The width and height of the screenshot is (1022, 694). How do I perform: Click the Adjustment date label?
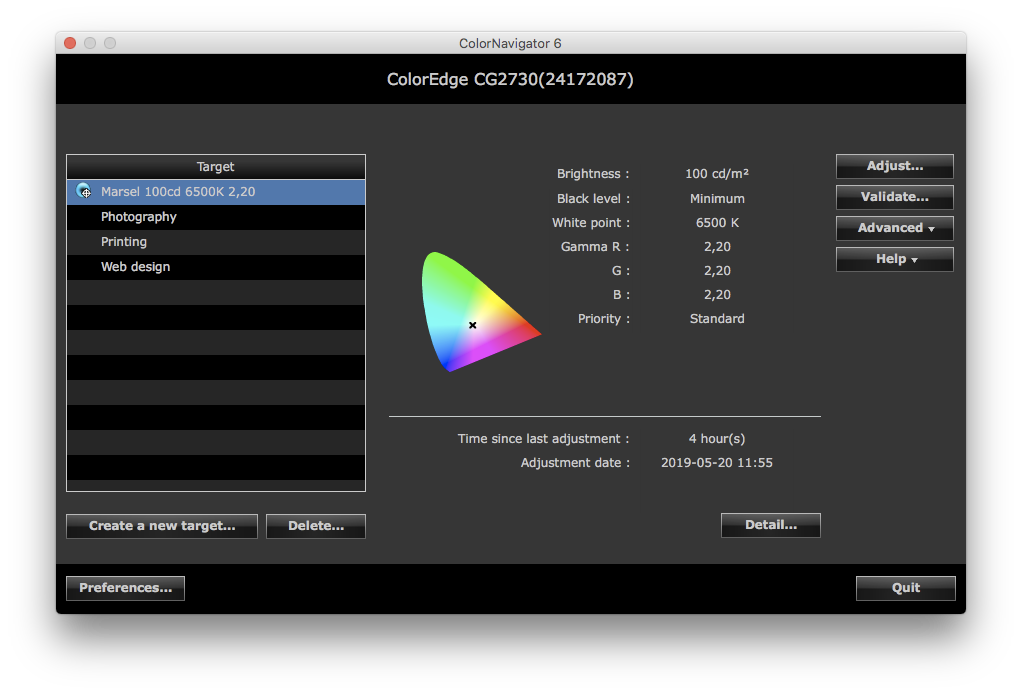point(576,463)
